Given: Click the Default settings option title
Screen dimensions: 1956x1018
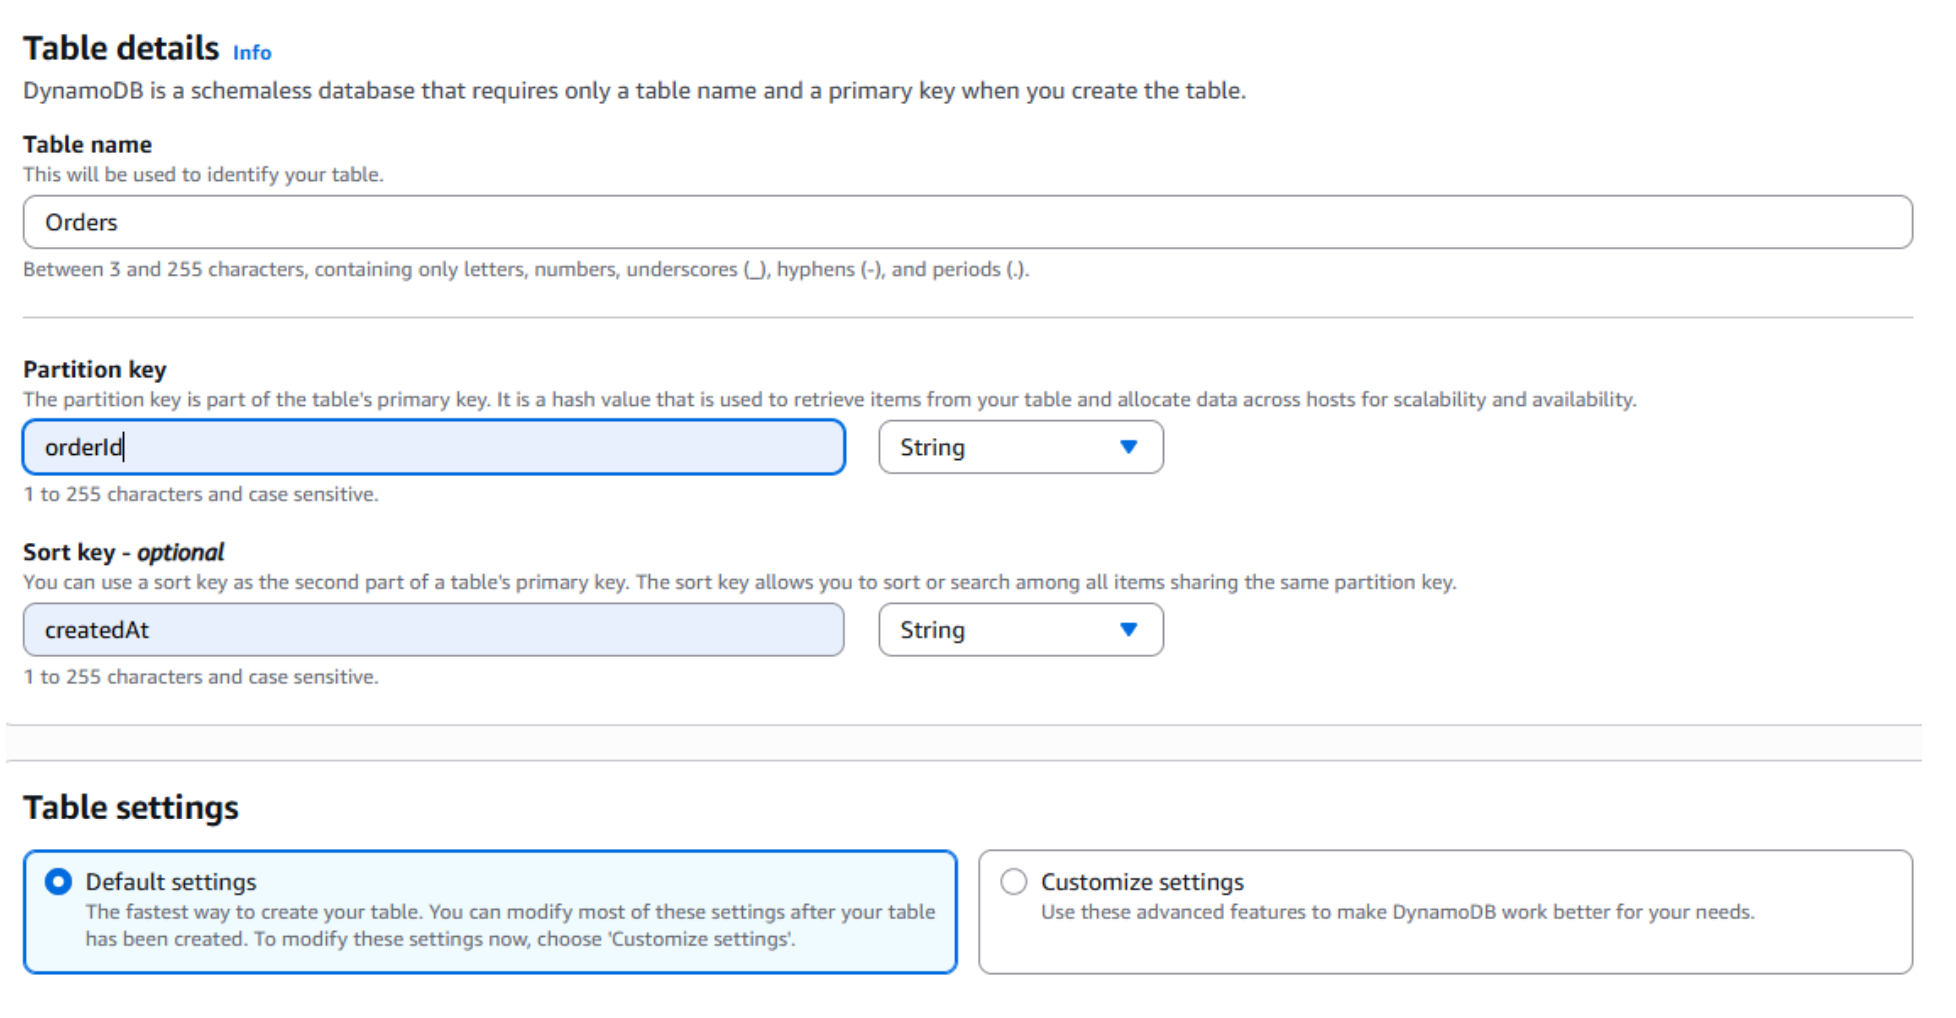Looking at the screenshot, I should coord(171,882).
